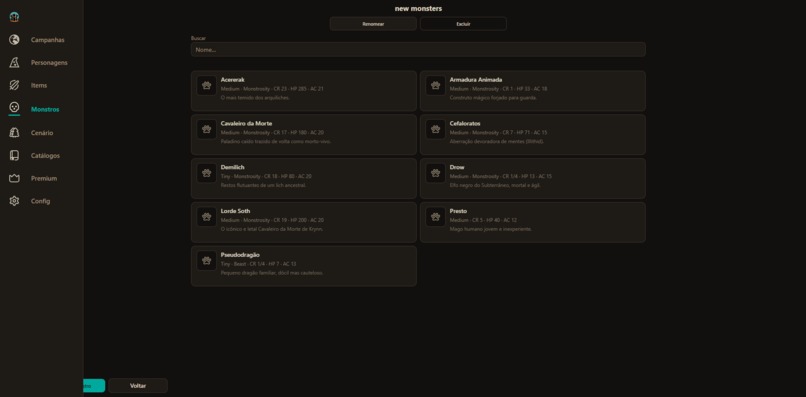Click the 'new monsters' catalog heading
The height and width of the screenshot is (397, 806).
[418, 9]
